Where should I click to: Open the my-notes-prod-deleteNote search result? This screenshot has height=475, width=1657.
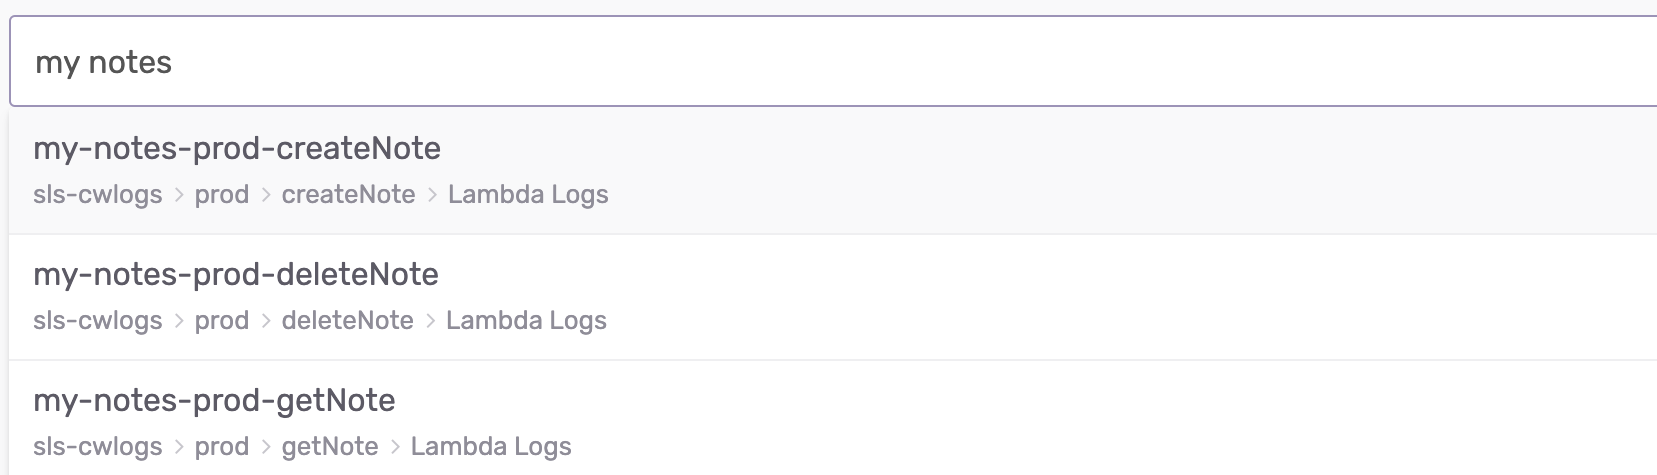tap(236, 274)
